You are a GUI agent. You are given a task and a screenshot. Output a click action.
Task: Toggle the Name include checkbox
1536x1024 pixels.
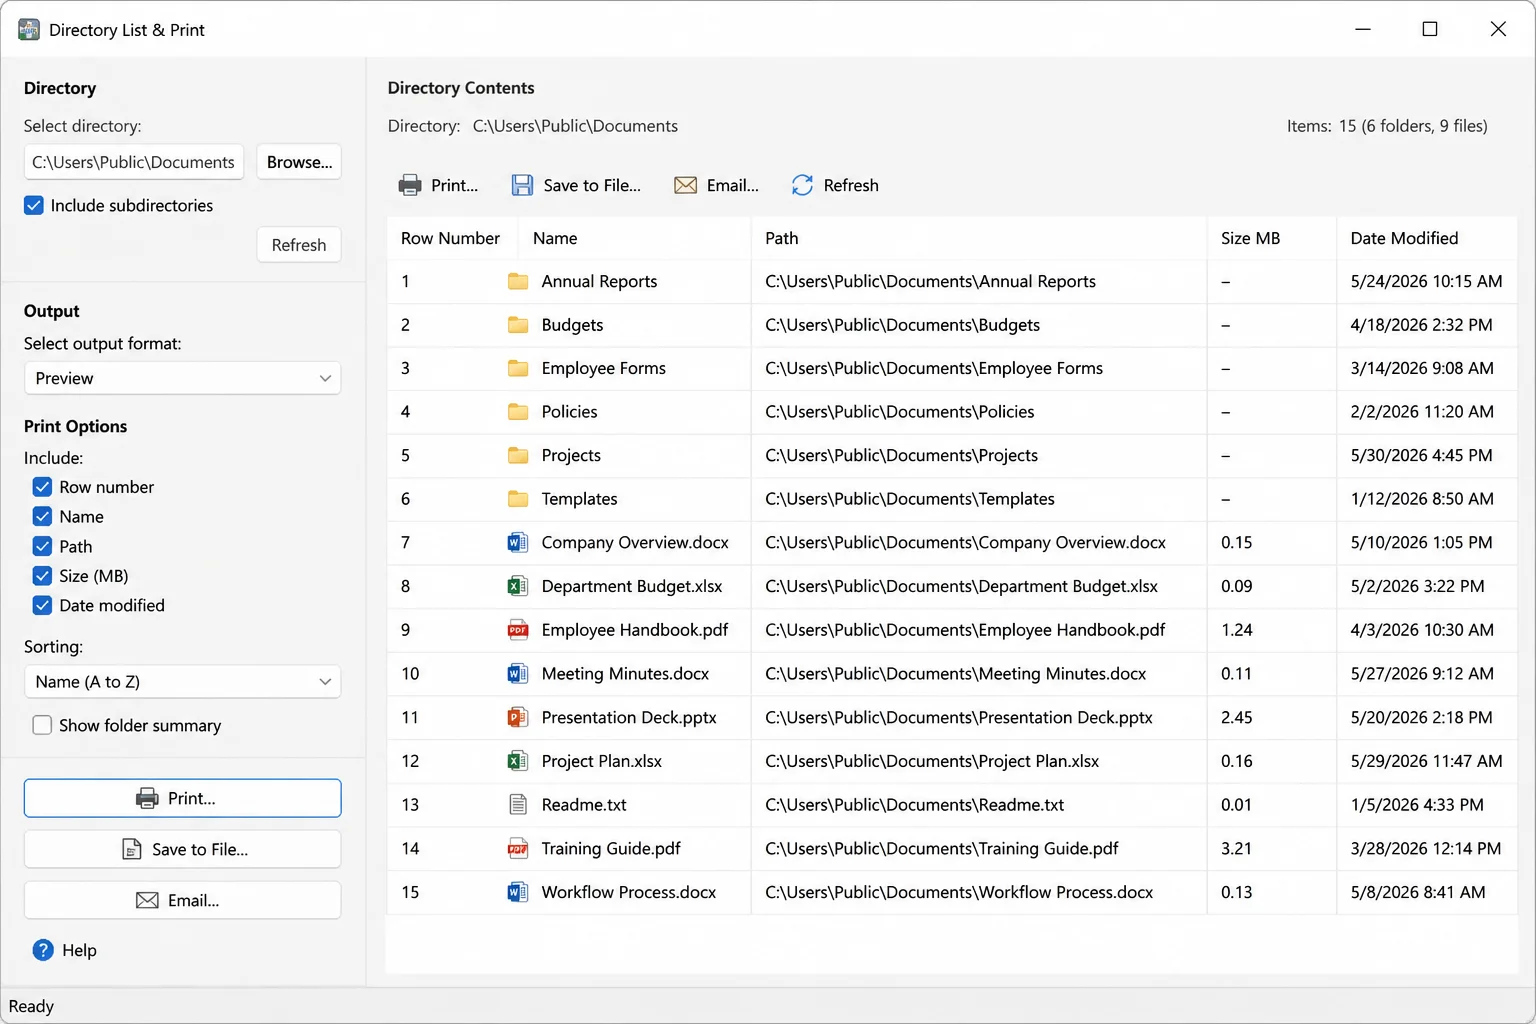pos(42,516)
